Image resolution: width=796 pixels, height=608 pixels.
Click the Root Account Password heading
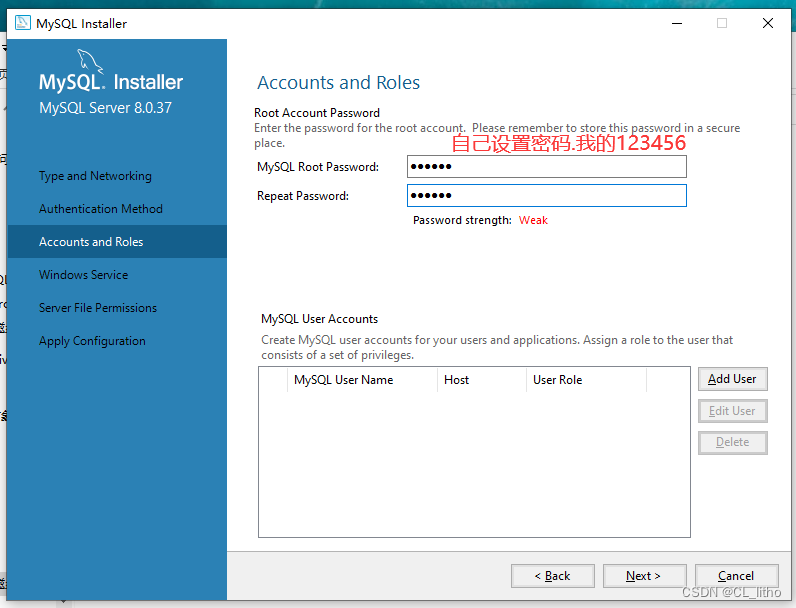pyautogui.click(x=317, y=113)
